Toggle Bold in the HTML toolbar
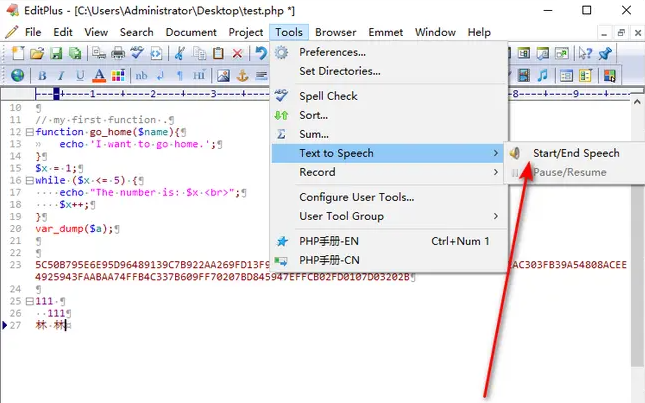The height and width of the screenshot is (403, 645). [x=42, y=76]
